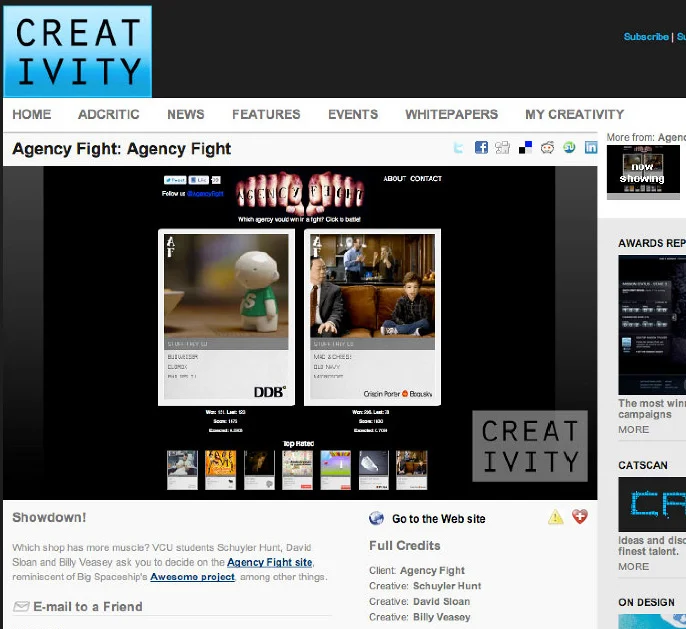Click the envelope E-mail to a Friend icon
686x629 pixels.
tap(21, 606)
